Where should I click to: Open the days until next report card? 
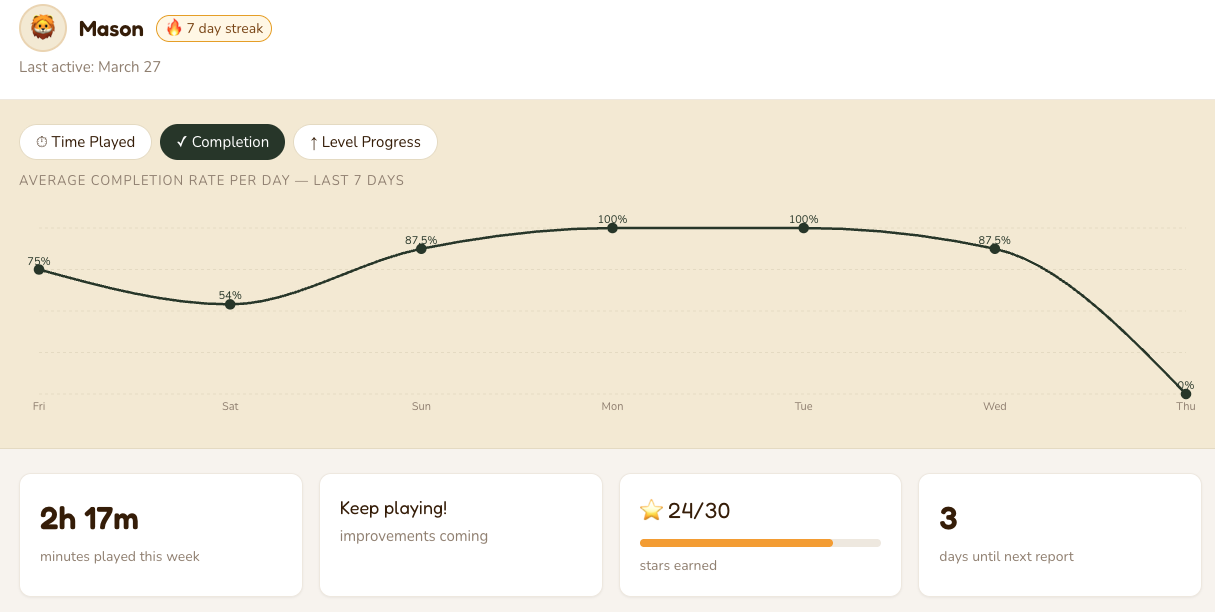pos(1059,535)
